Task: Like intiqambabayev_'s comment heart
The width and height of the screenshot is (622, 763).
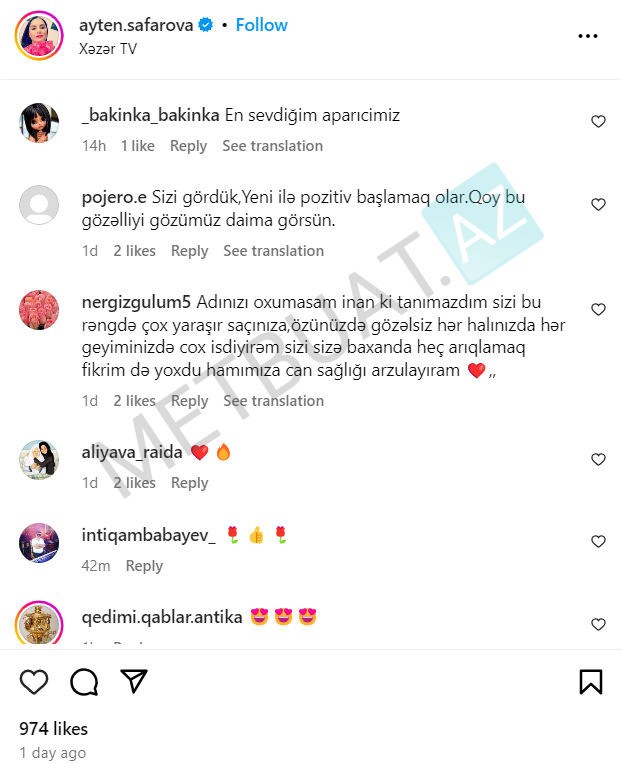Action: [598, 542]
